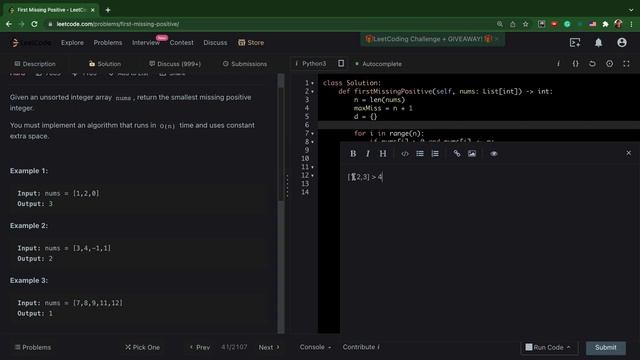Screen dimensions: 640x360
Task: Insert link in notes editor
Action: (x=457, y=153)
